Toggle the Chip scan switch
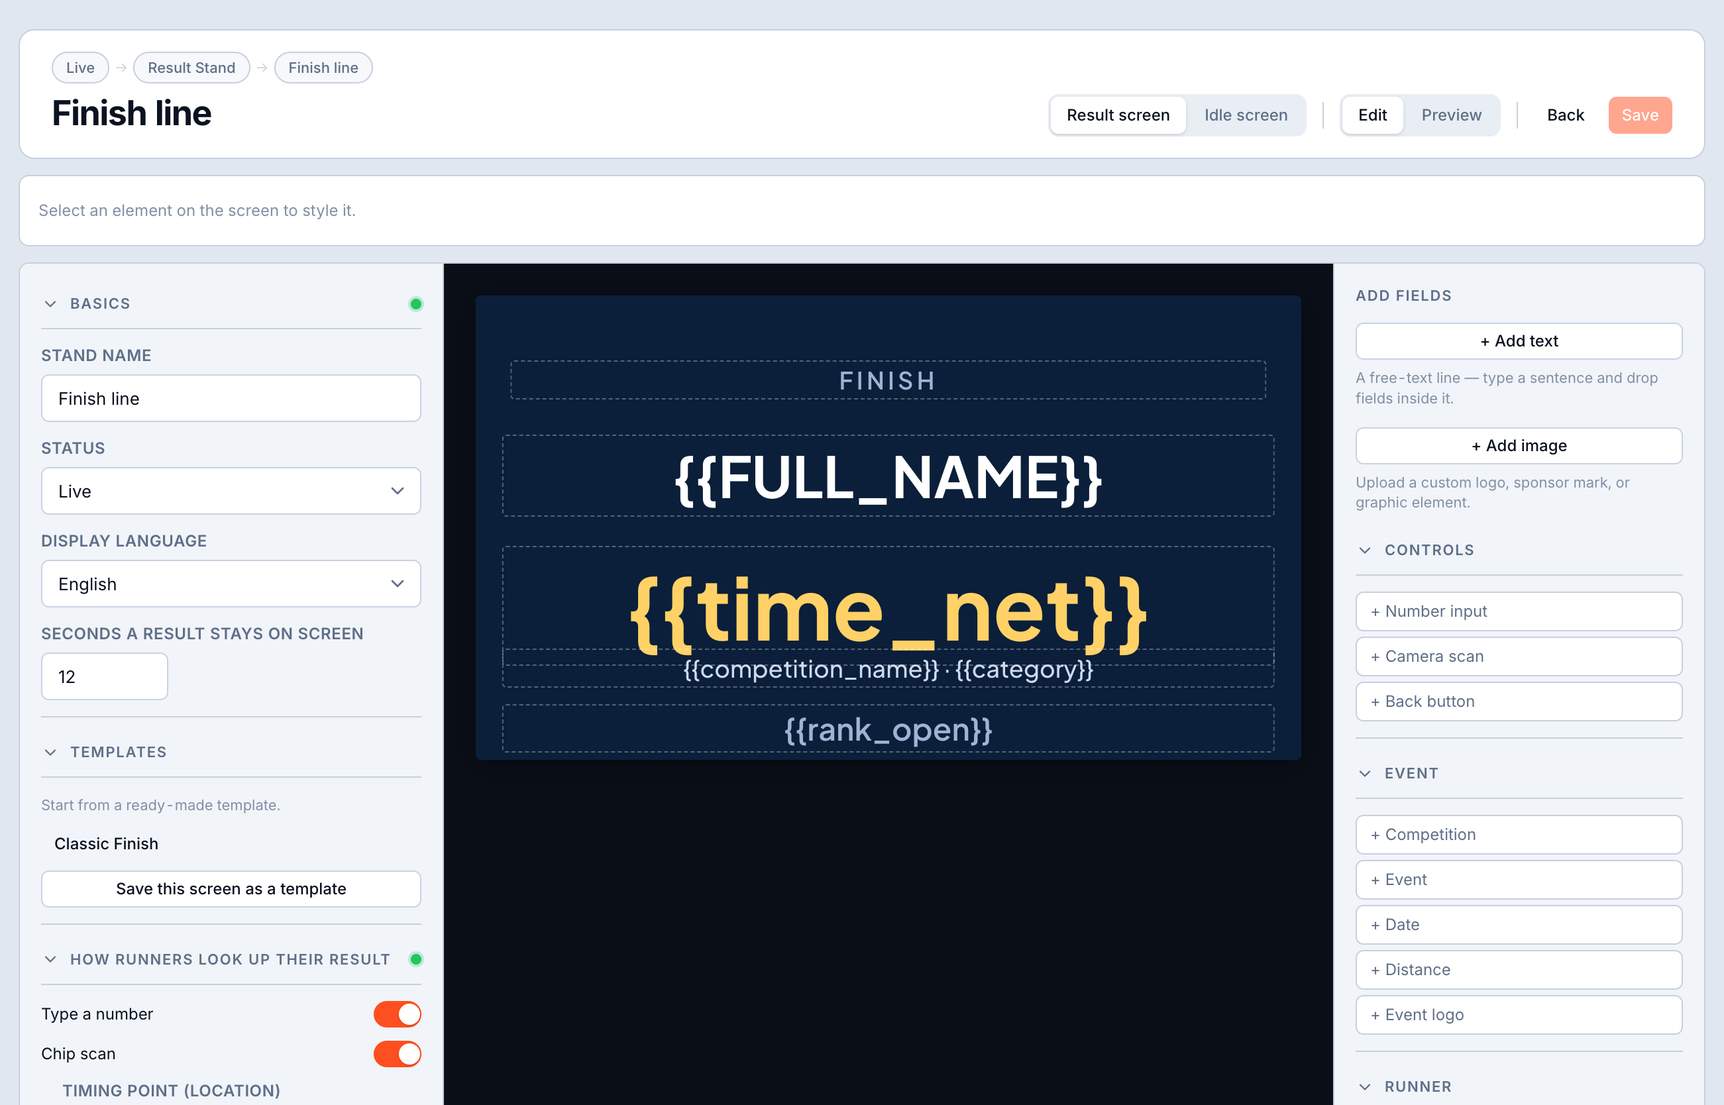The height and width of the screenshot is (1105, 1724). [397, 1054]
